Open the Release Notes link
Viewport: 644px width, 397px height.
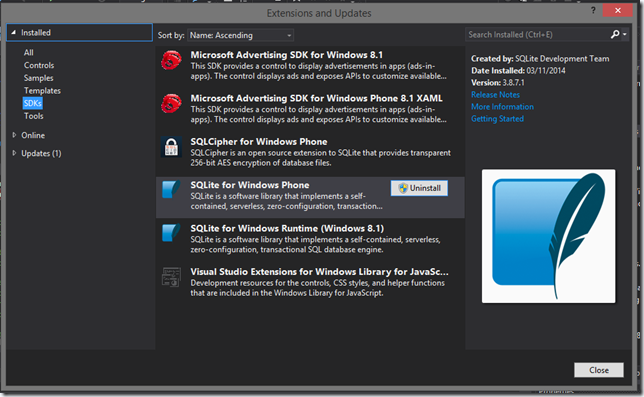495,95
